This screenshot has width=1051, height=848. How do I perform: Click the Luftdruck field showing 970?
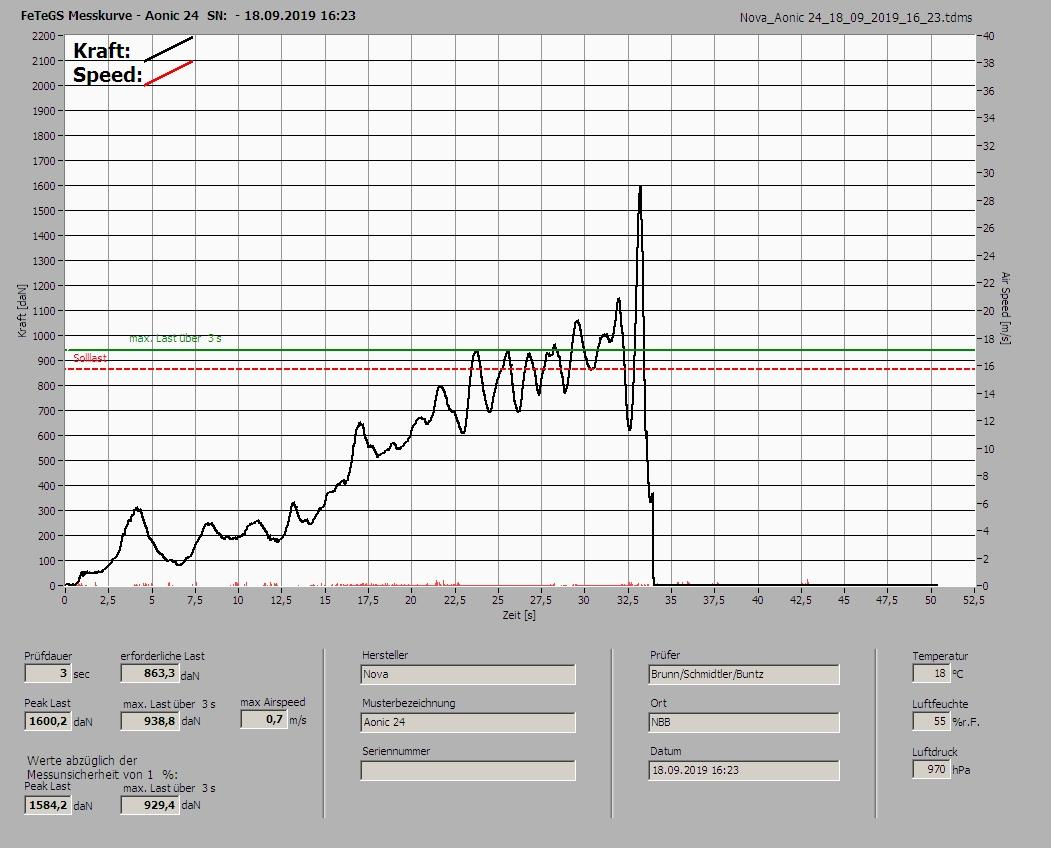pyautogui.click(x=931, y=770)
